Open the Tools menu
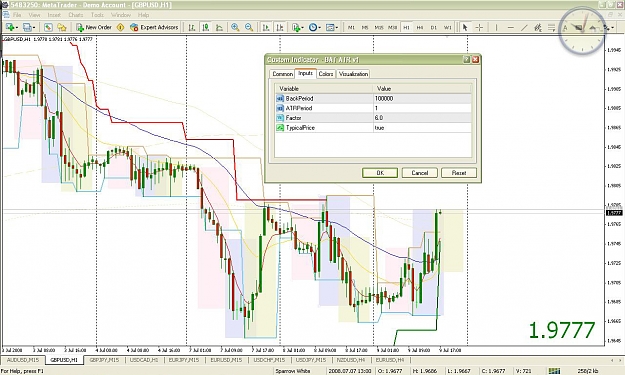 97,15
